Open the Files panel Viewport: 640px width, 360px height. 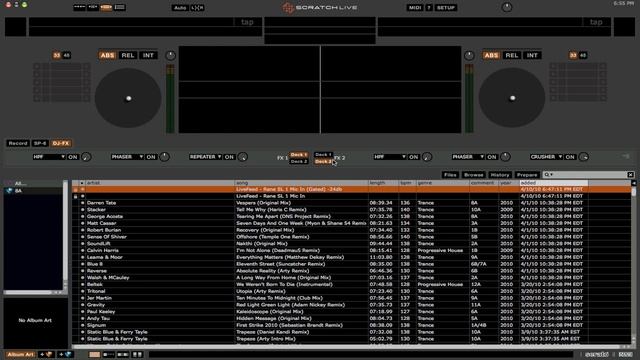pyautogui.click(x=450, y=175)
